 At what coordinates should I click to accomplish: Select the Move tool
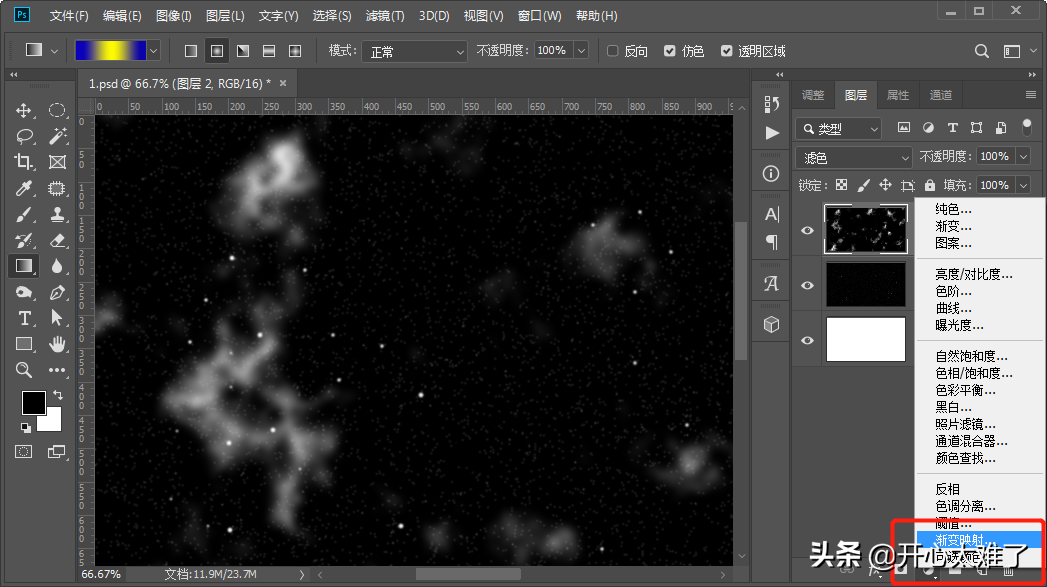click(x=24, y=110)
